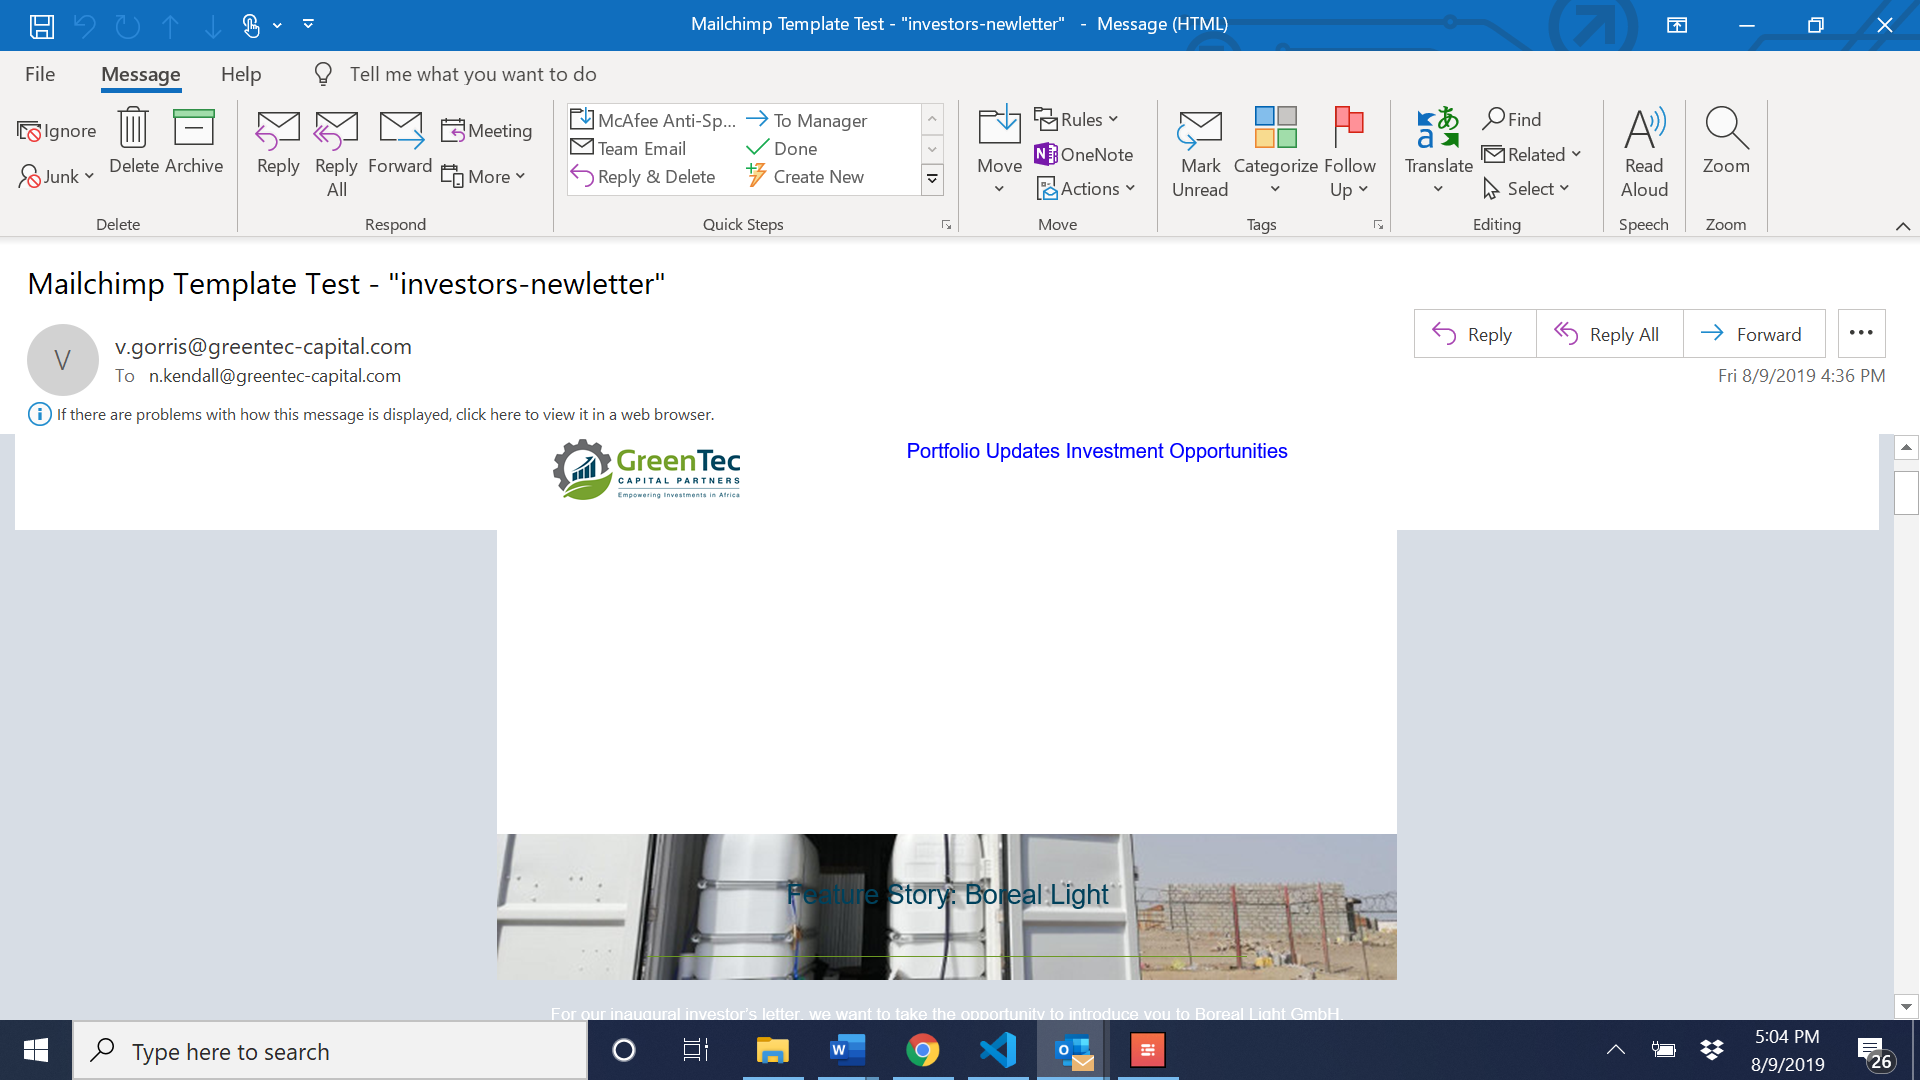Viewport: 1920px width, 1080px height.
Task: Switch to the Help ribbon tab
Action: [x=240, y=74]
